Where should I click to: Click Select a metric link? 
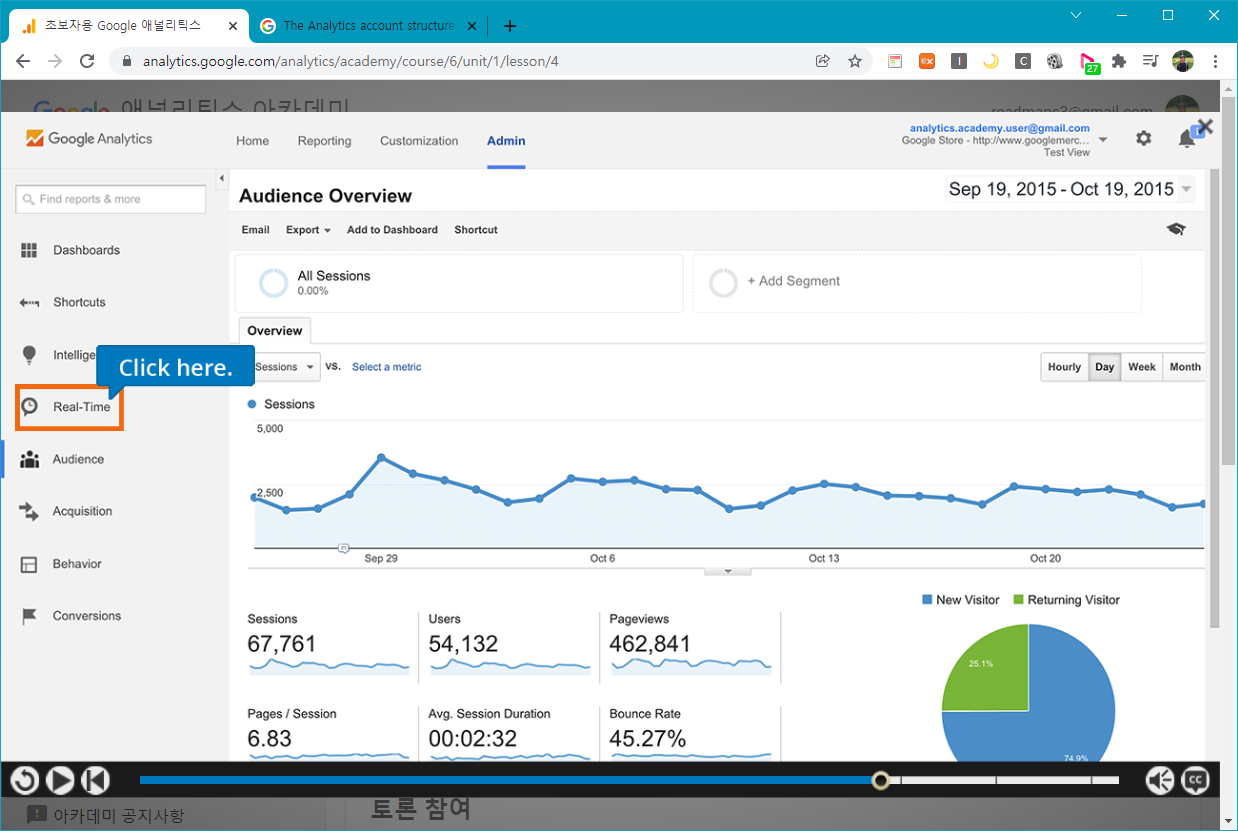(386, 367)
